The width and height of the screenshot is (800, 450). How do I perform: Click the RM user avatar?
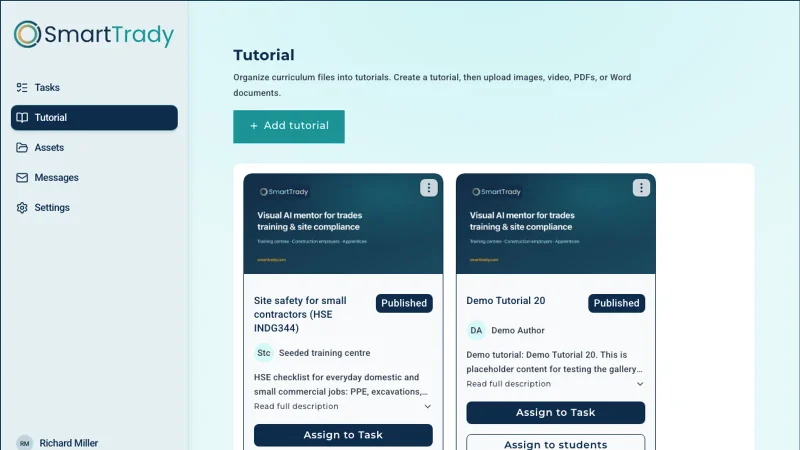(24, 443)
